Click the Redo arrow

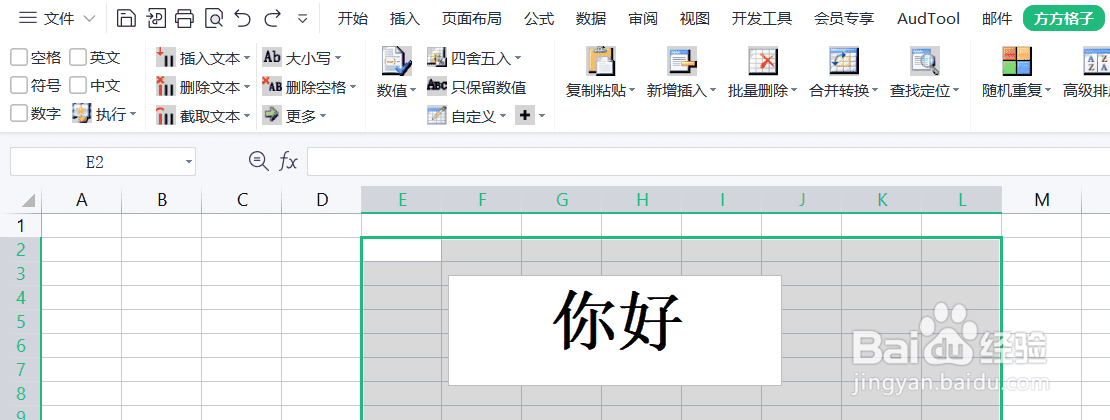pos(273,18)
